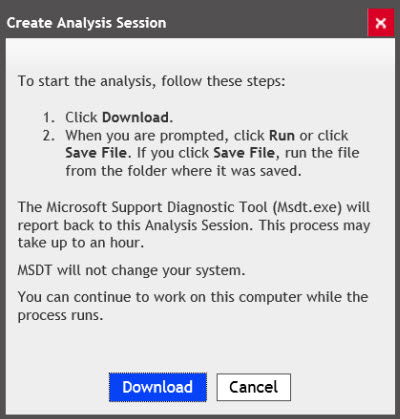Click the bold Save File before 'run the file'

(x=244, y=153)
